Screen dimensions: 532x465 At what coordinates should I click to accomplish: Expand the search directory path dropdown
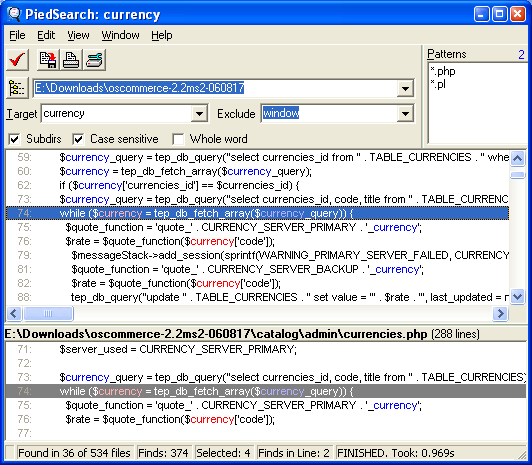(405, 89)
